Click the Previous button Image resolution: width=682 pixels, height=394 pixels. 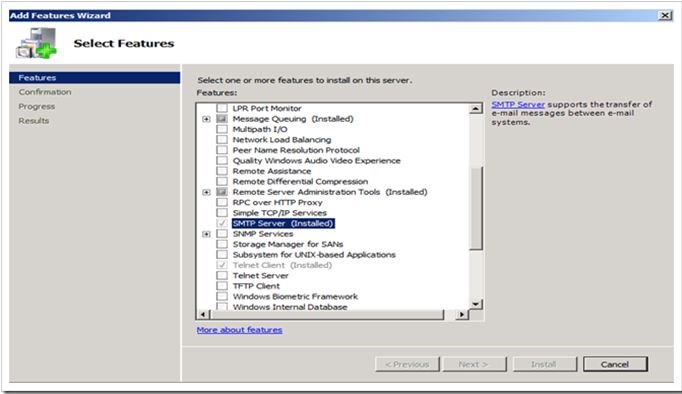coord(407,364)
